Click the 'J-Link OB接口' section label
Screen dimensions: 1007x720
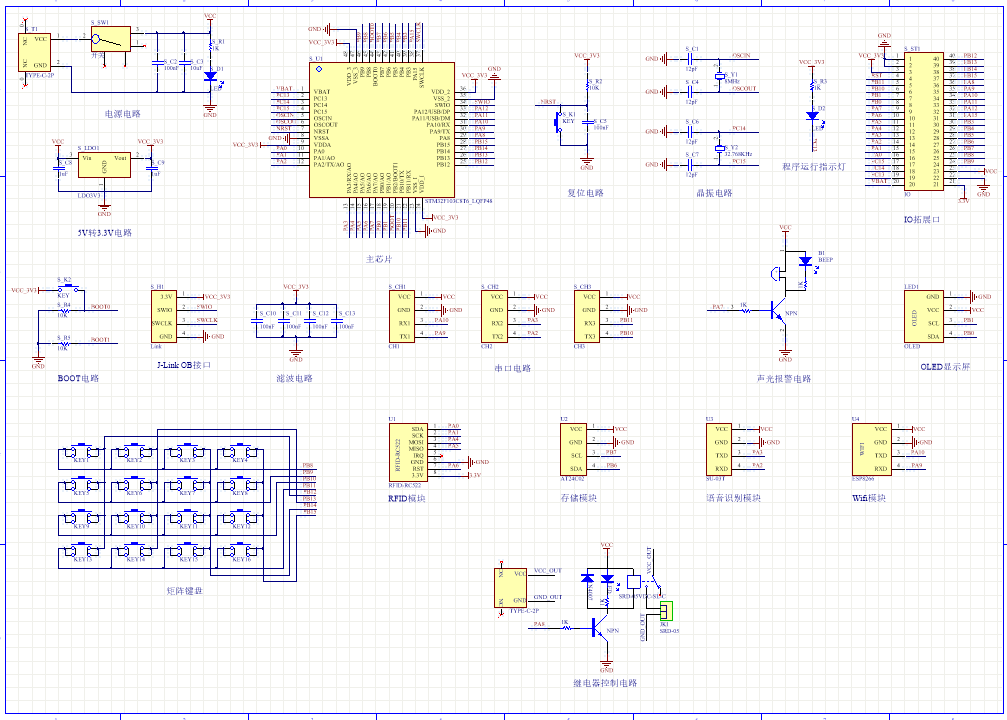coord(184,365)
